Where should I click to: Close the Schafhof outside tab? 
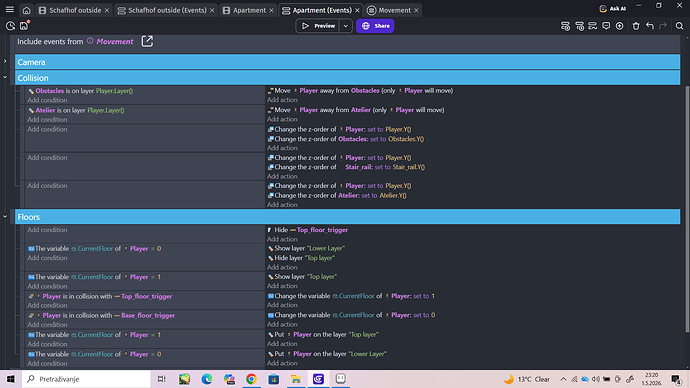(106, 10)
